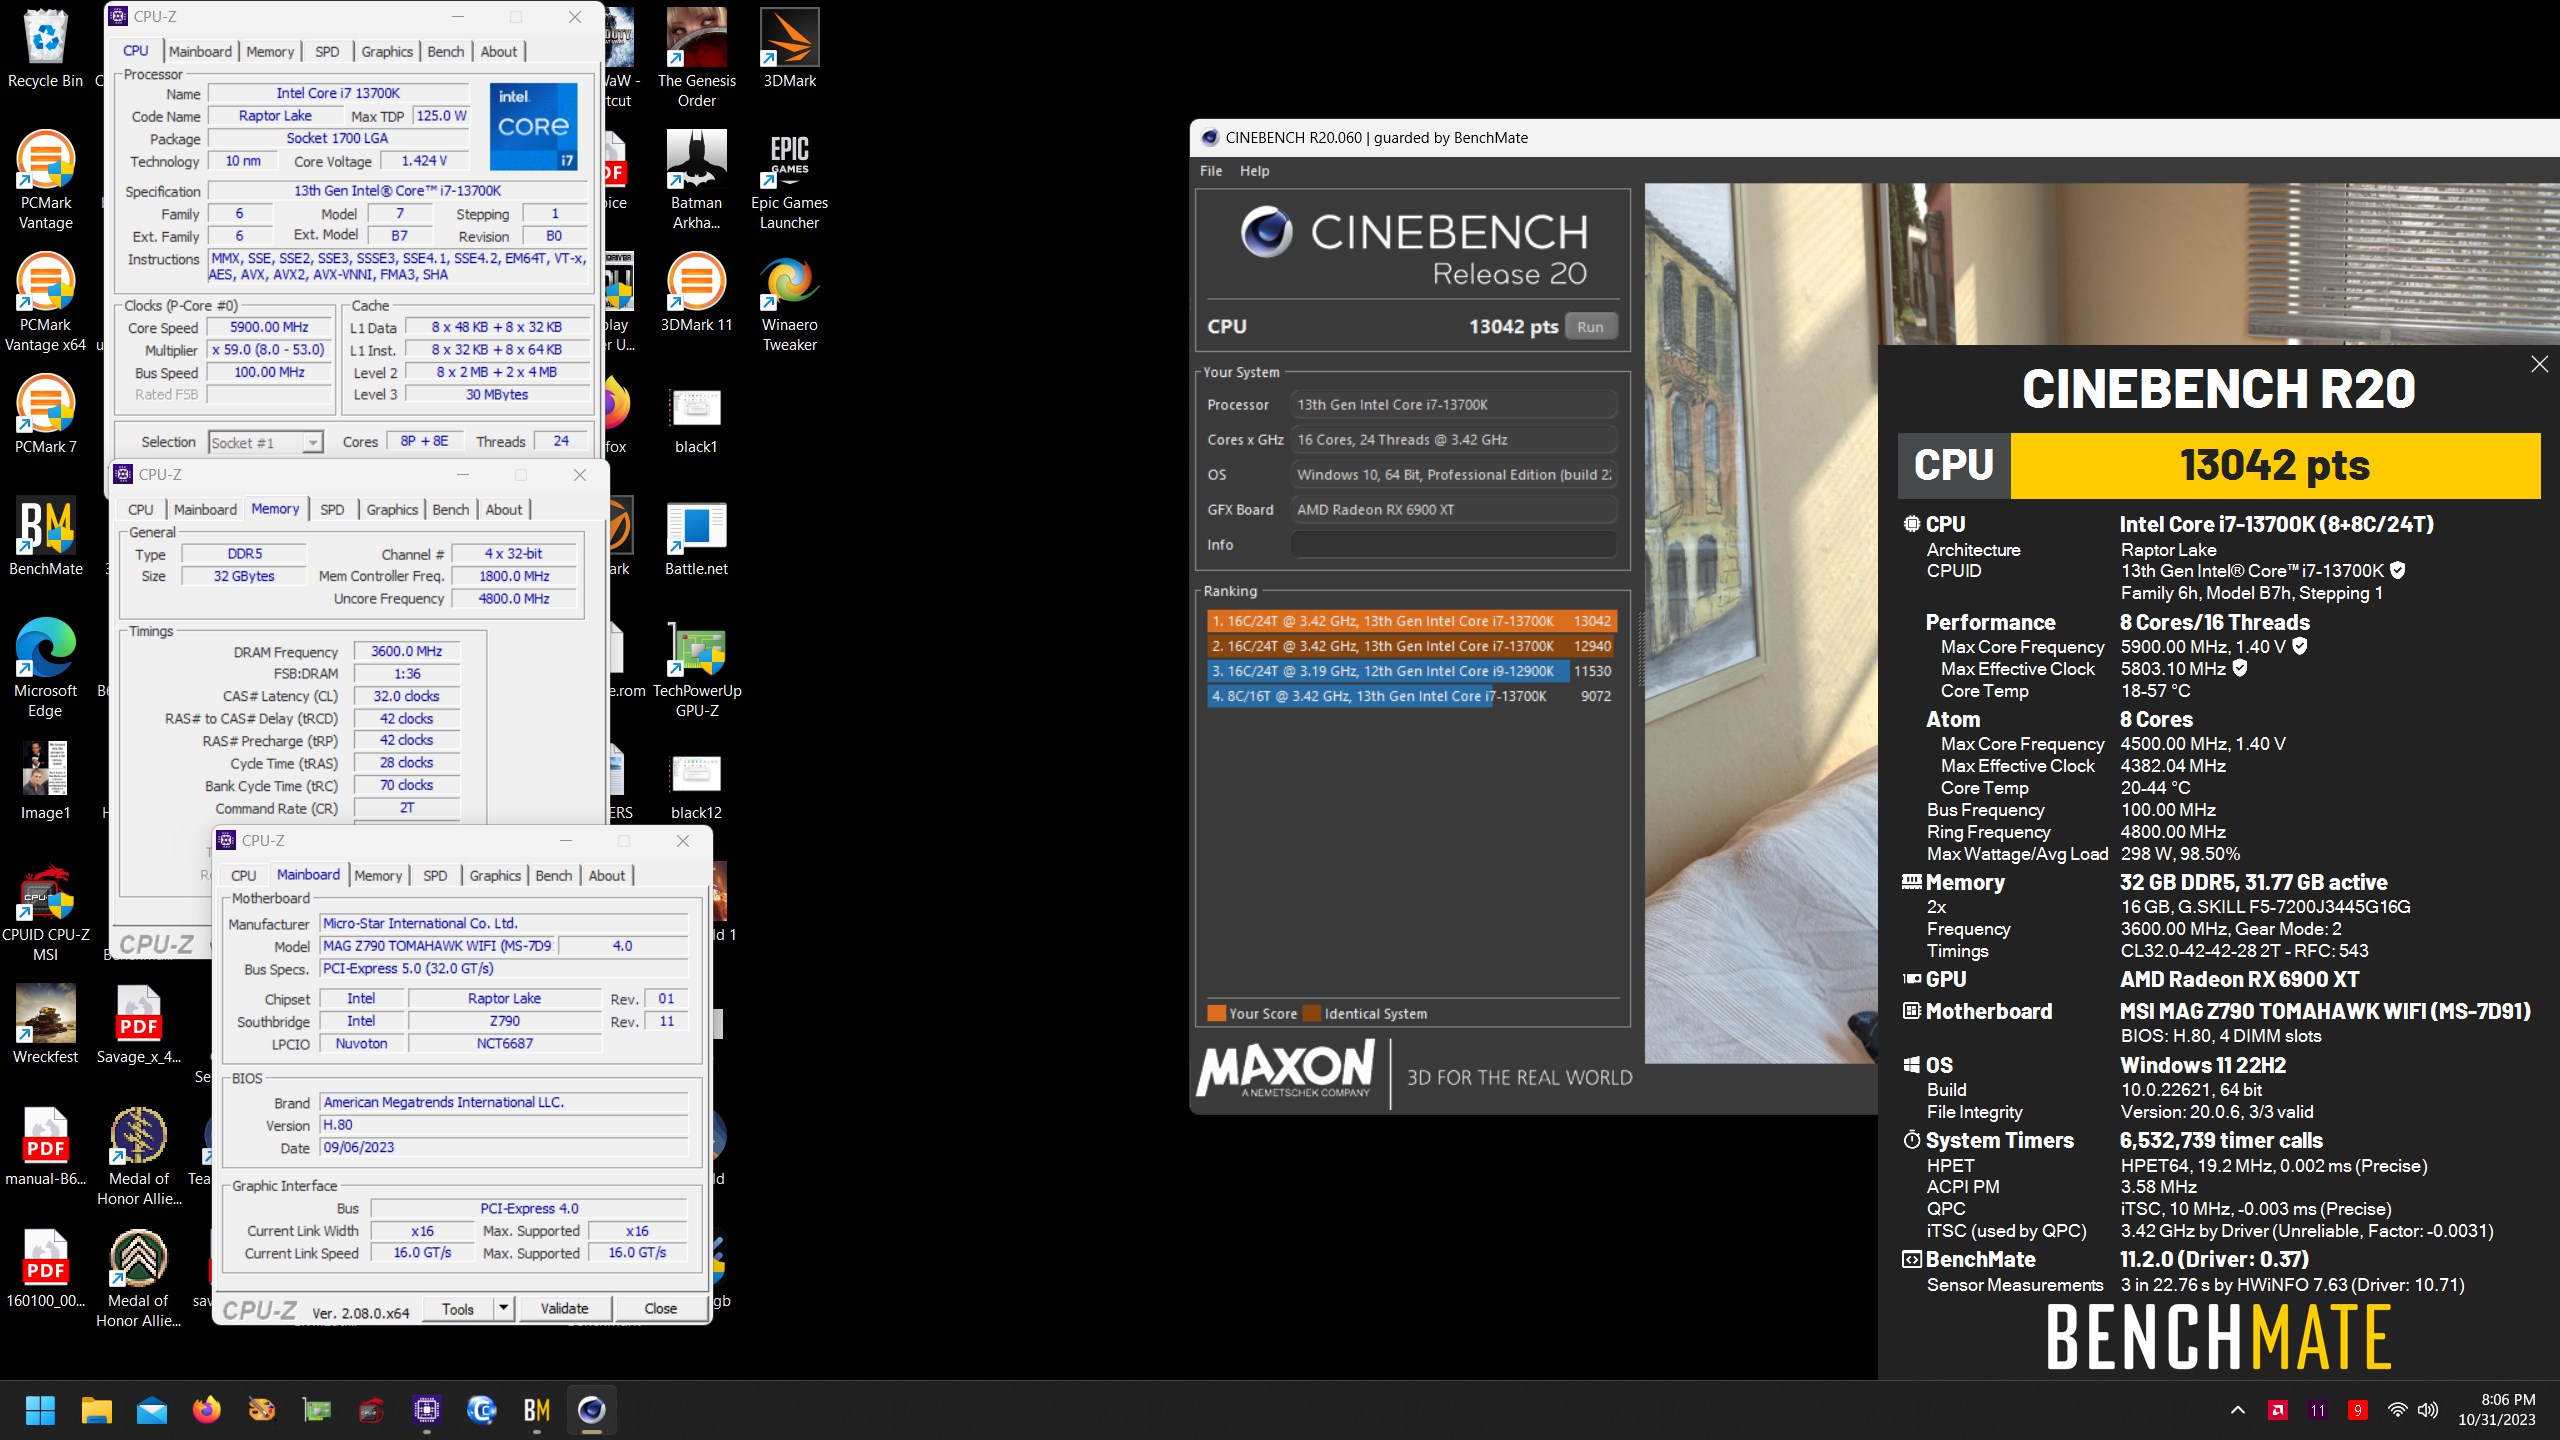The image size is (2560, 1440).
Task: Open PCMark Vantage x64 desktop shortcut
Action: (x=45, y=302)
